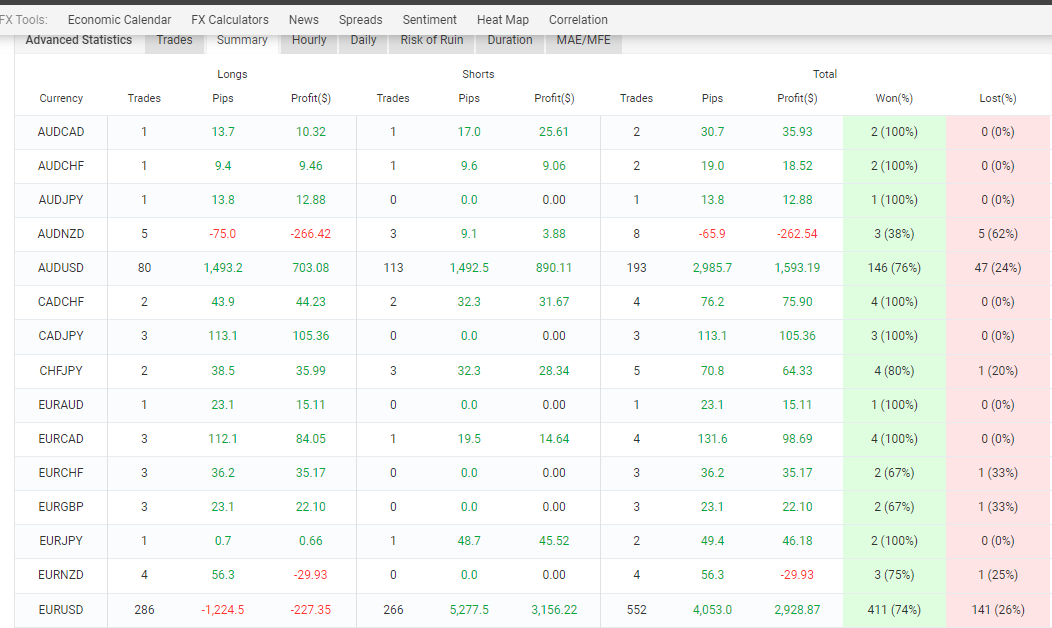Click EURNZD won cell 3 (75%)
The image size is (1052, 628).
pos(894,574)
